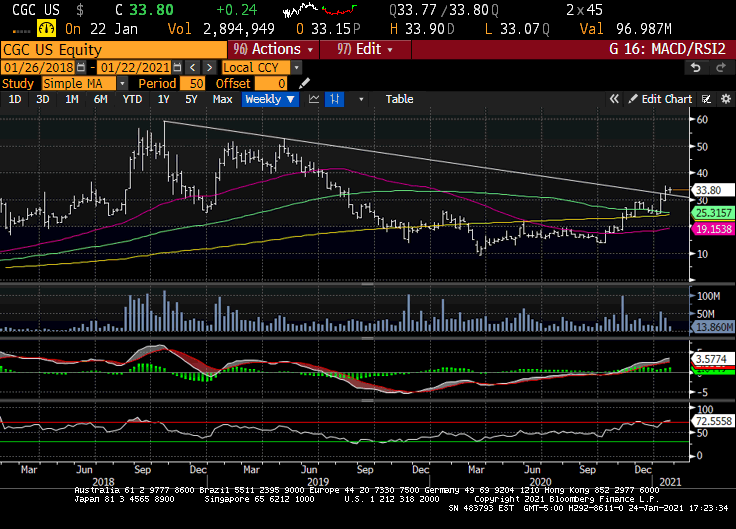Select the 3D time range

click(x=43, y=99)
